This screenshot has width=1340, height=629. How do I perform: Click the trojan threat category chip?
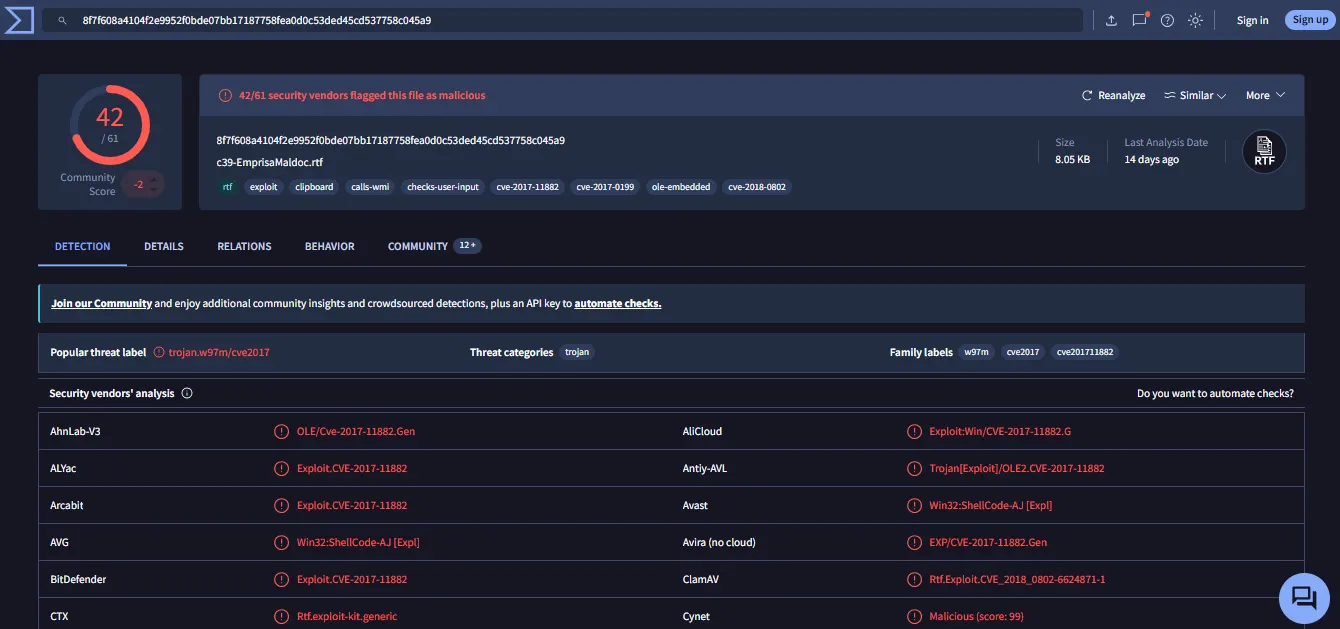click(577, 353)
